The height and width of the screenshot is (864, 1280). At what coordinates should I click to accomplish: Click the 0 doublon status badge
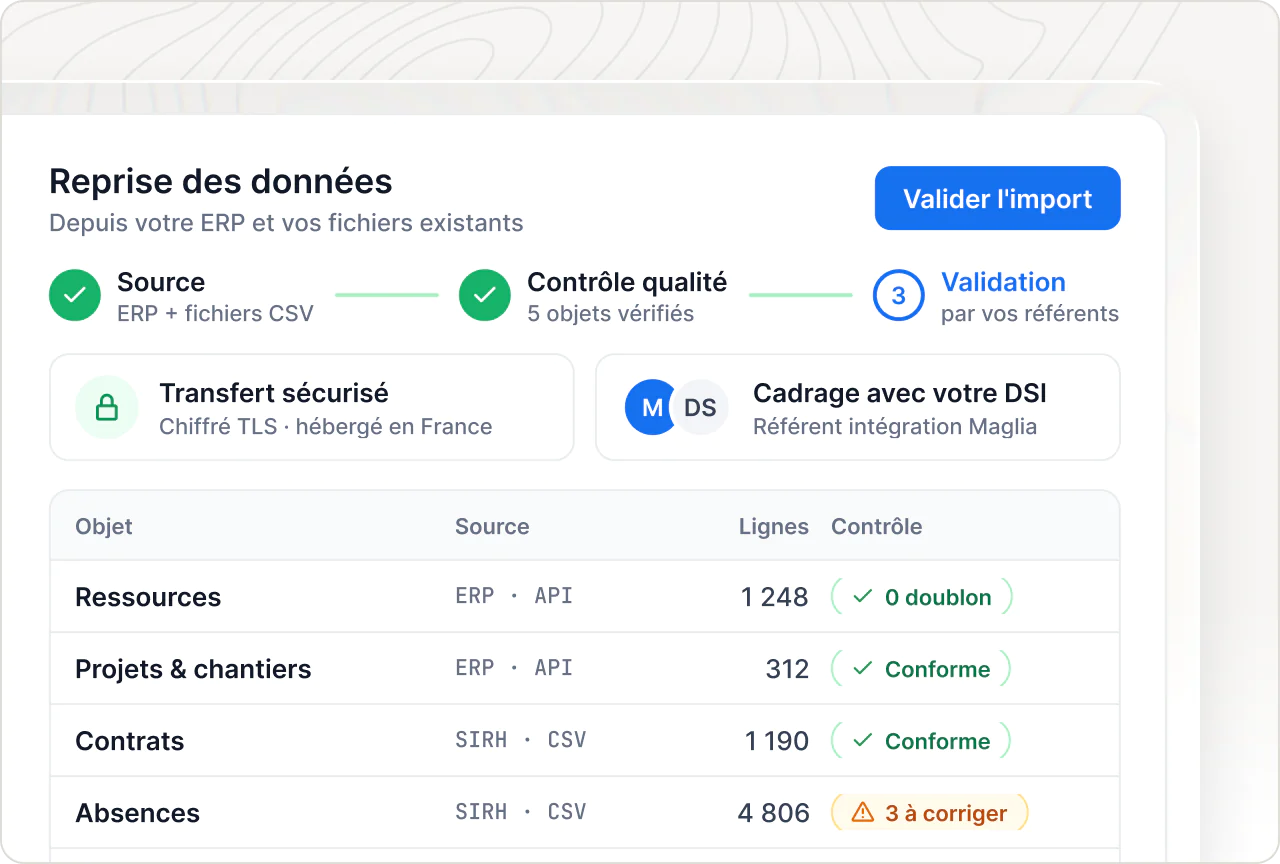(x=922, y=597)
